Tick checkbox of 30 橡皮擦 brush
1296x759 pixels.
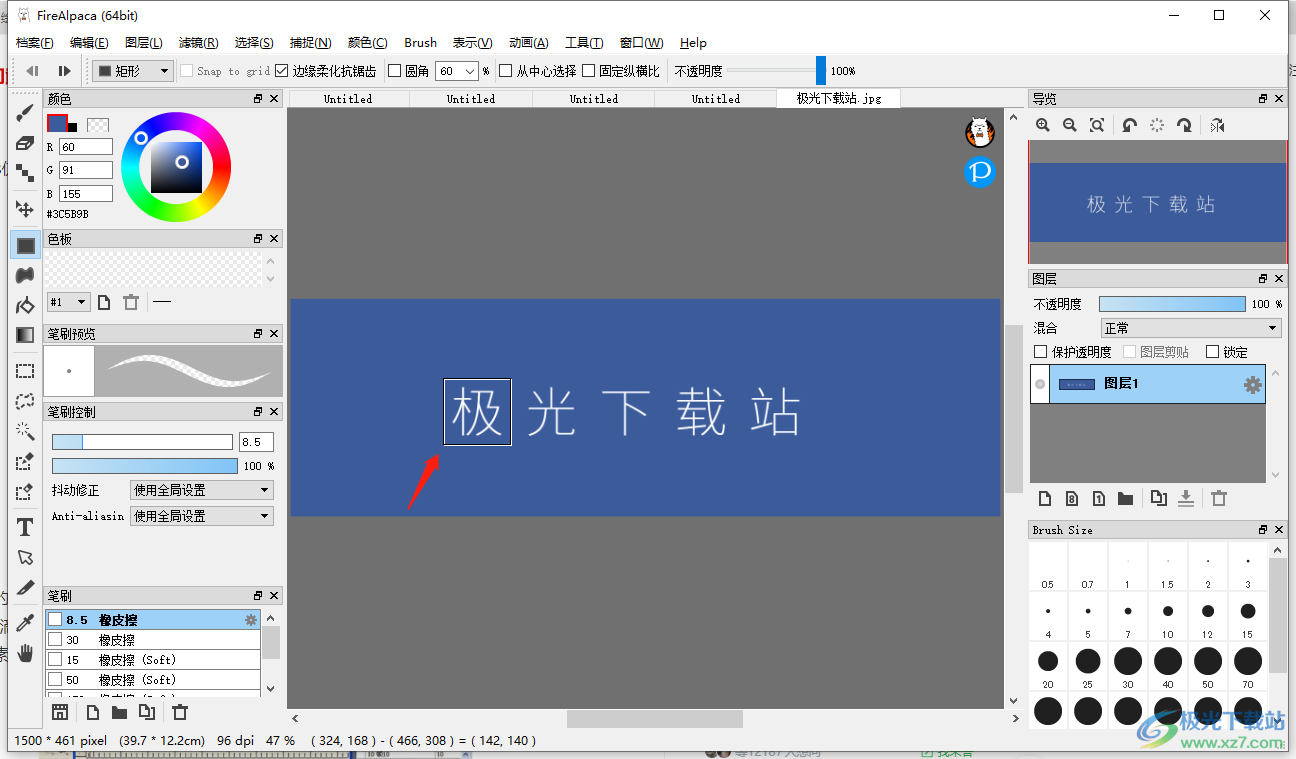click(x=55, y=640)
